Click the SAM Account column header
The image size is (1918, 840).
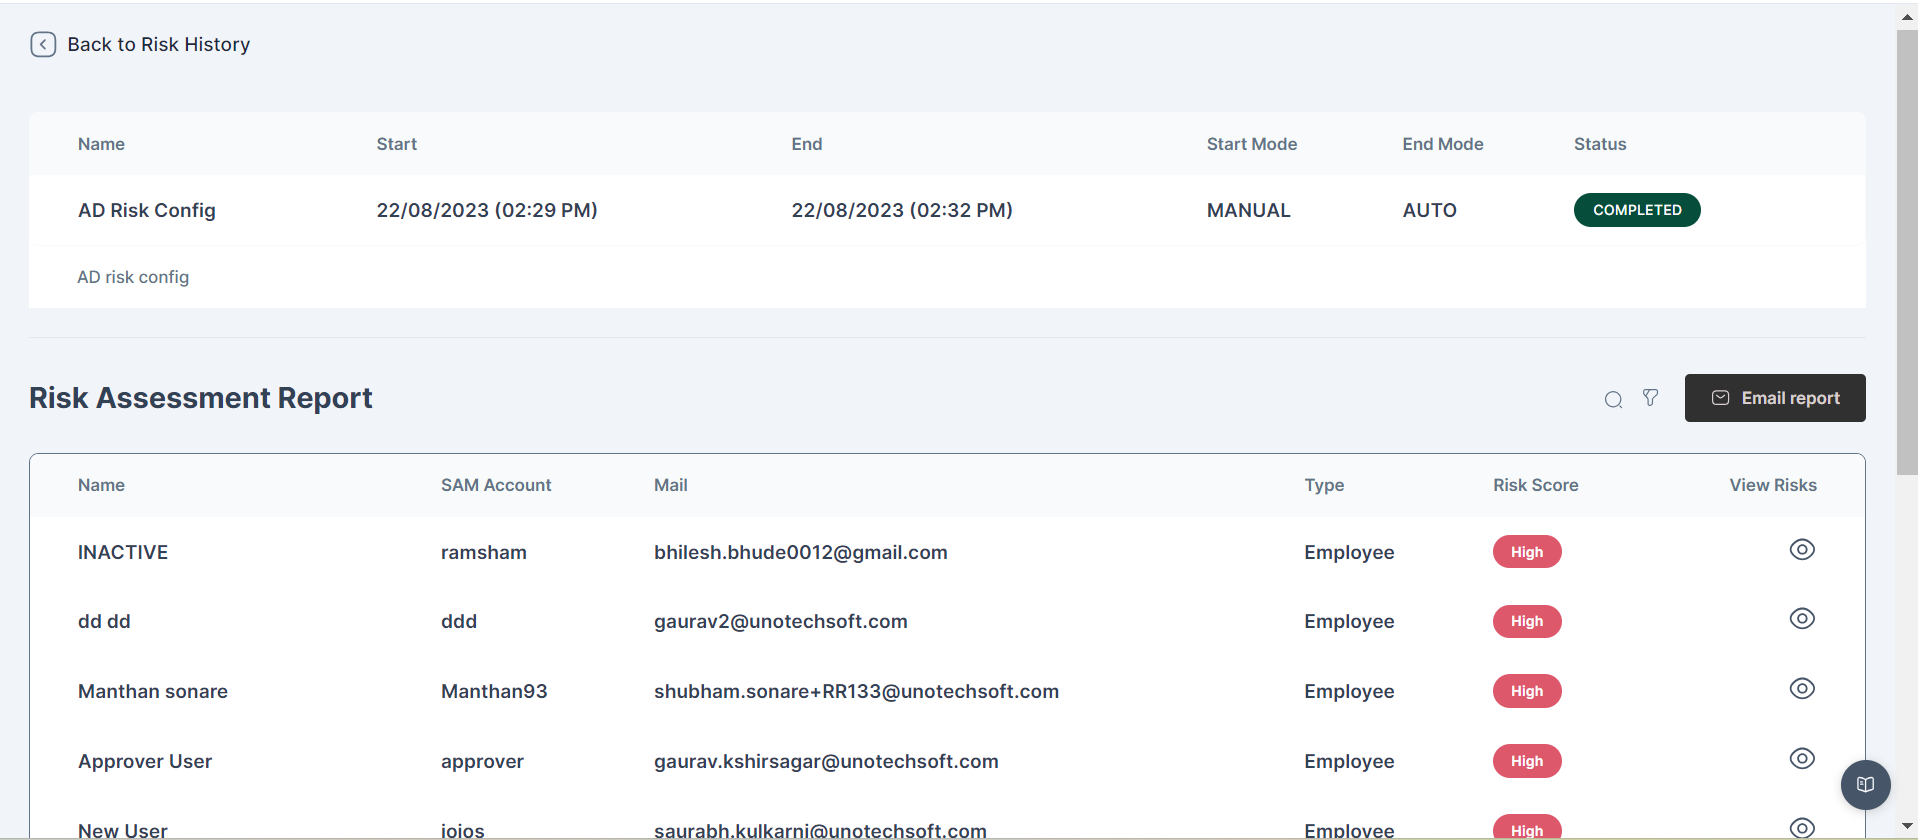[496, 485]
